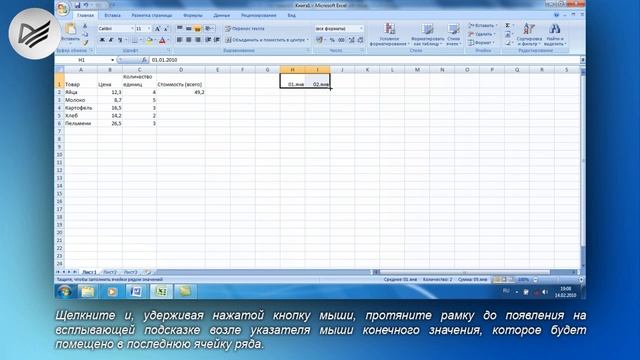Open Сортировка и фильтр menu
The width and height of the screenshot is (640, 360).
pyautogui.click(x=529, y=34)
